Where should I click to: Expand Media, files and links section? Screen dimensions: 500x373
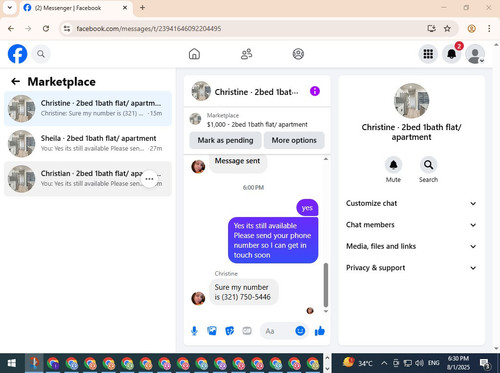[411, 246]
